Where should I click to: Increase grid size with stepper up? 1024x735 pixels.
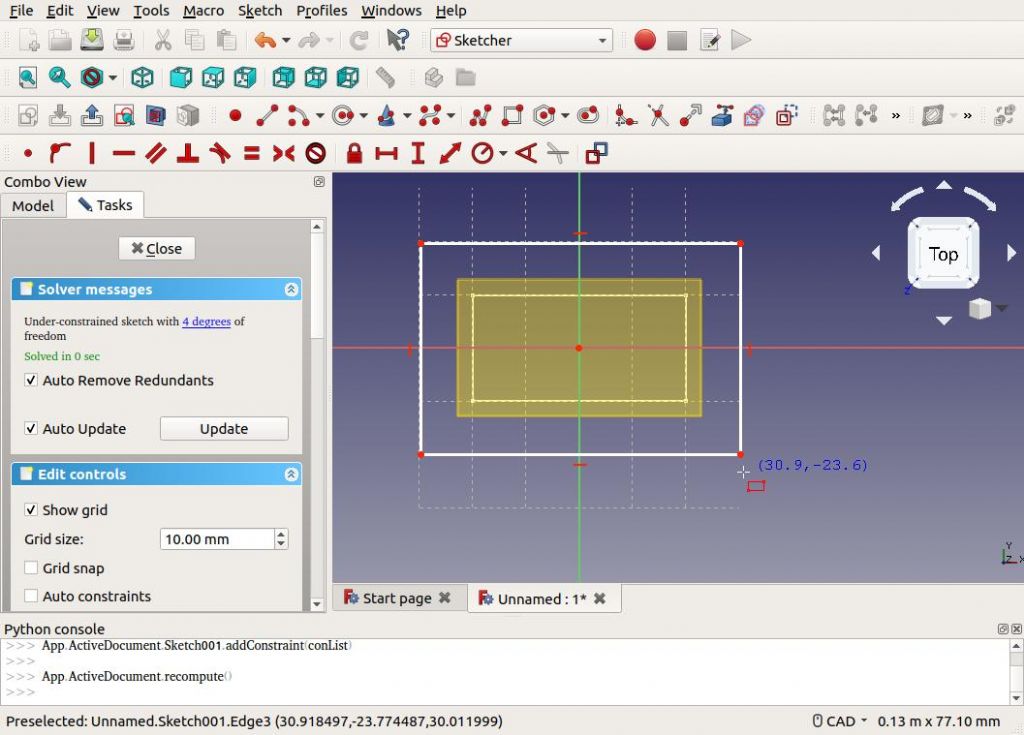[x=281, y=534]
